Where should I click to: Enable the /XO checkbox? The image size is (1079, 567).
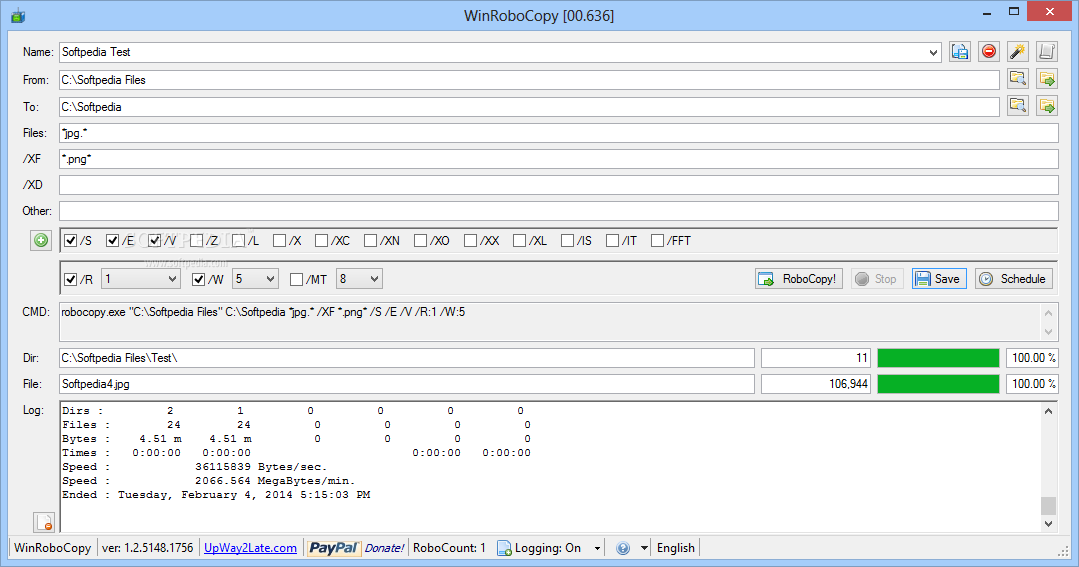tap(420, 241)
